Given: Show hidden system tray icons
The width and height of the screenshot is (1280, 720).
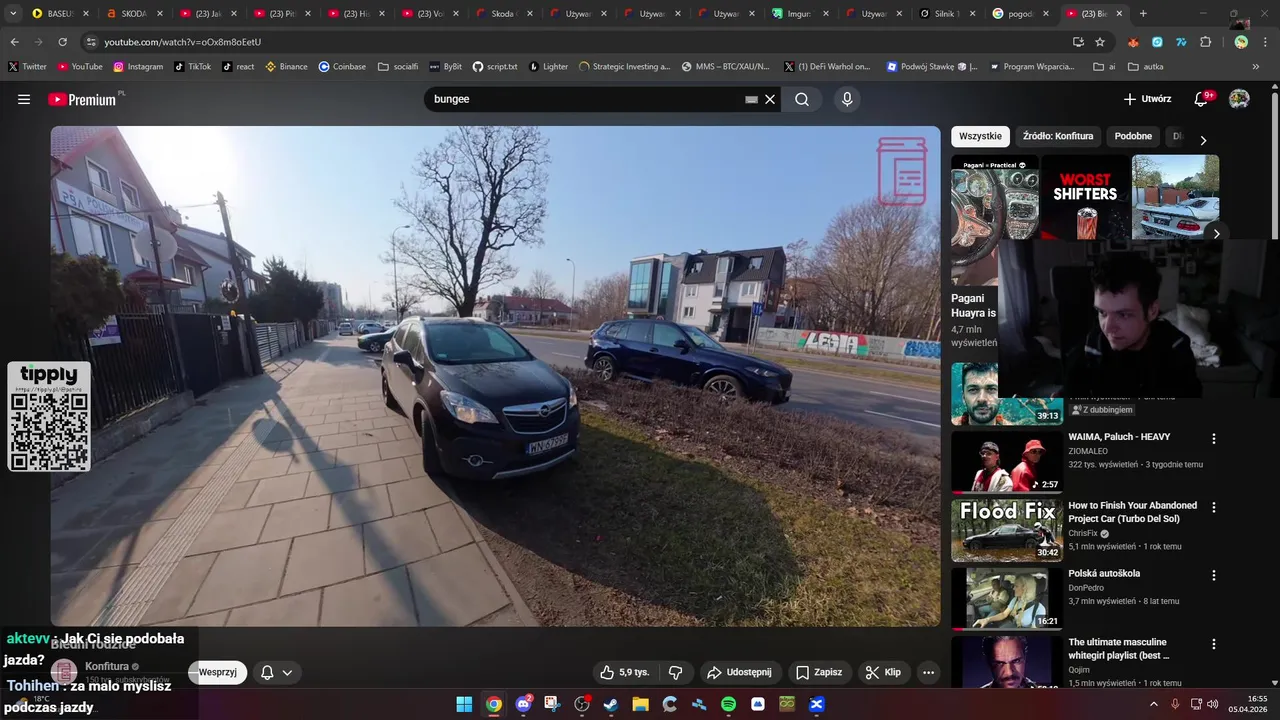Looking at the screenshot, I should pos(1153,704).
